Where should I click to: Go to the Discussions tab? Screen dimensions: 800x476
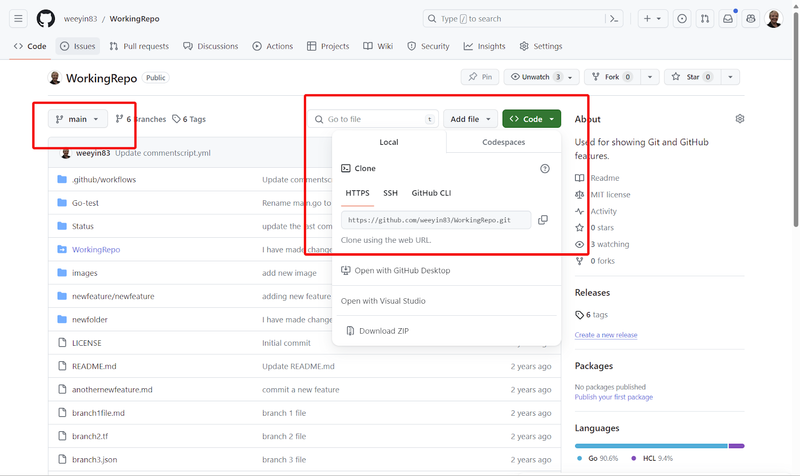(210, 46)
